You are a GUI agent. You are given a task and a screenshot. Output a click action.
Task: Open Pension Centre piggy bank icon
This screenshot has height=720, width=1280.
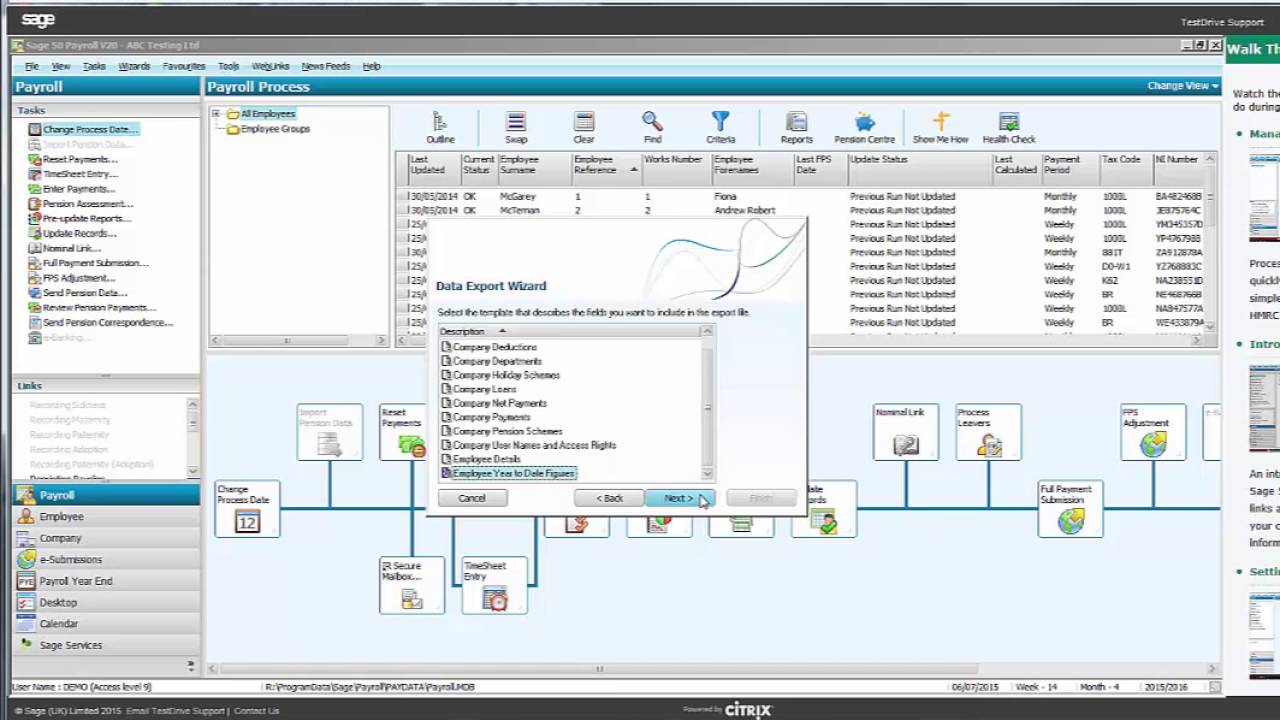[x=865, y=128]
